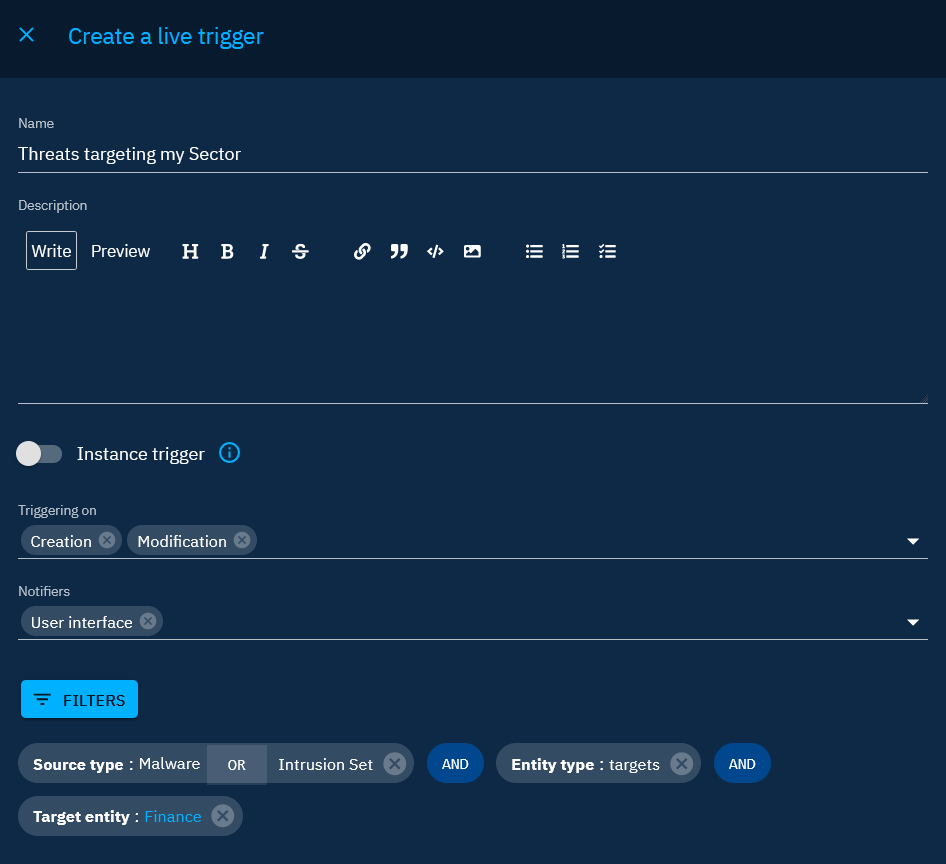Open the Filters button

(79, 700)
